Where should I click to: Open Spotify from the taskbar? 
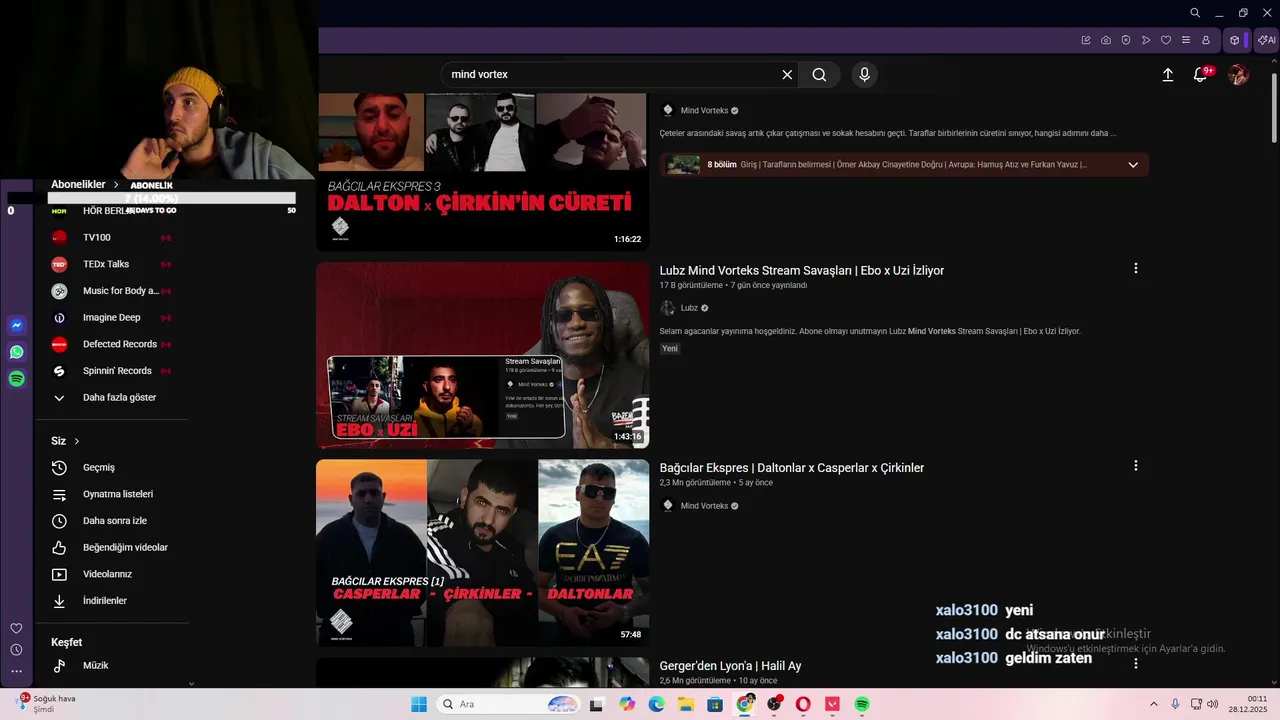(862, 704)
